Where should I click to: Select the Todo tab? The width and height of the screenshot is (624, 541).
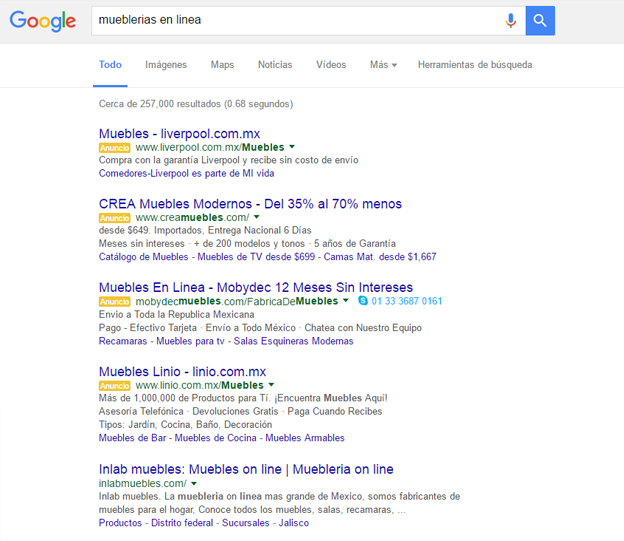[x=110, y=64]
